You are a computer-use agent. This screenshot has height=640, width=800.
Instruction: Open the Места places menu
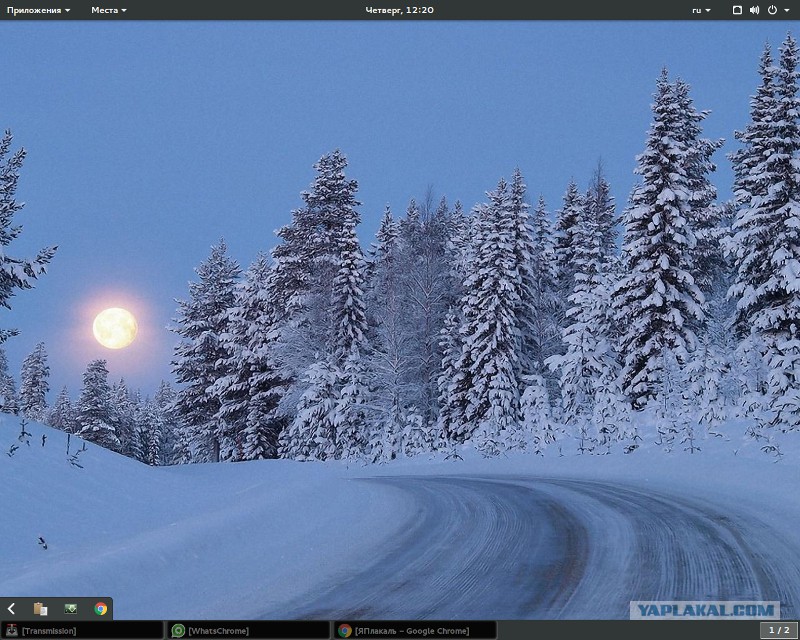coord(108,10)
